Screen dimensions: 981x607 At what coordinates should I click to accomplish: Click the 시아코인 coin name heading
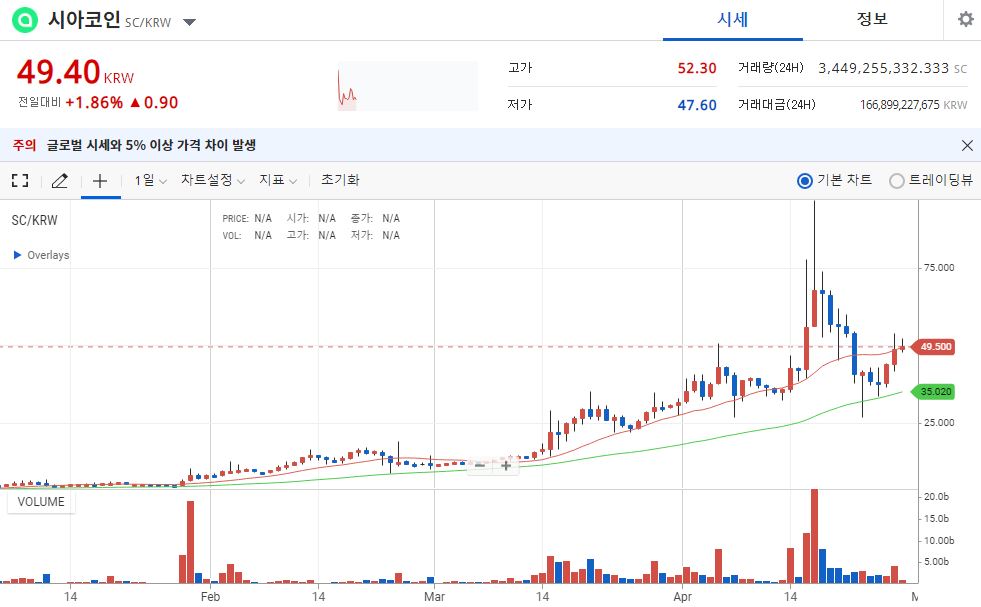tap(84, 20)
